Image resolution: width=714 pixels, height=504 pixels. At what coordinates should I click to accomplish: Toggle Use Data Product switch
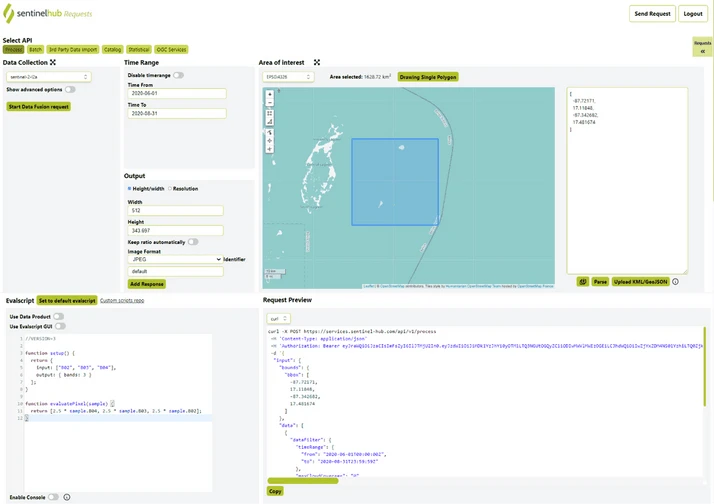point(58,316)
